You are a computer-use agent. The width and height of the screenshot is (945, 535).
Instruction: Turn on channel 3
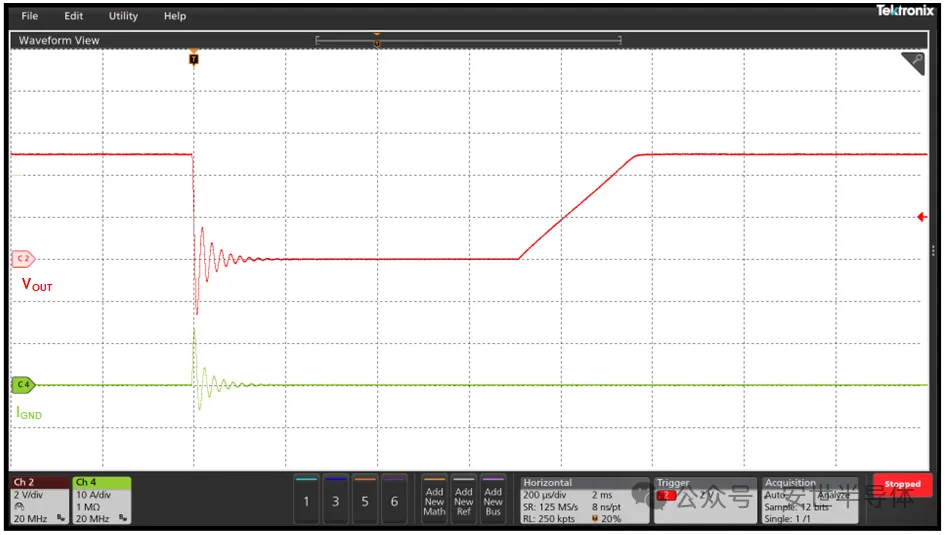point(336,500)
